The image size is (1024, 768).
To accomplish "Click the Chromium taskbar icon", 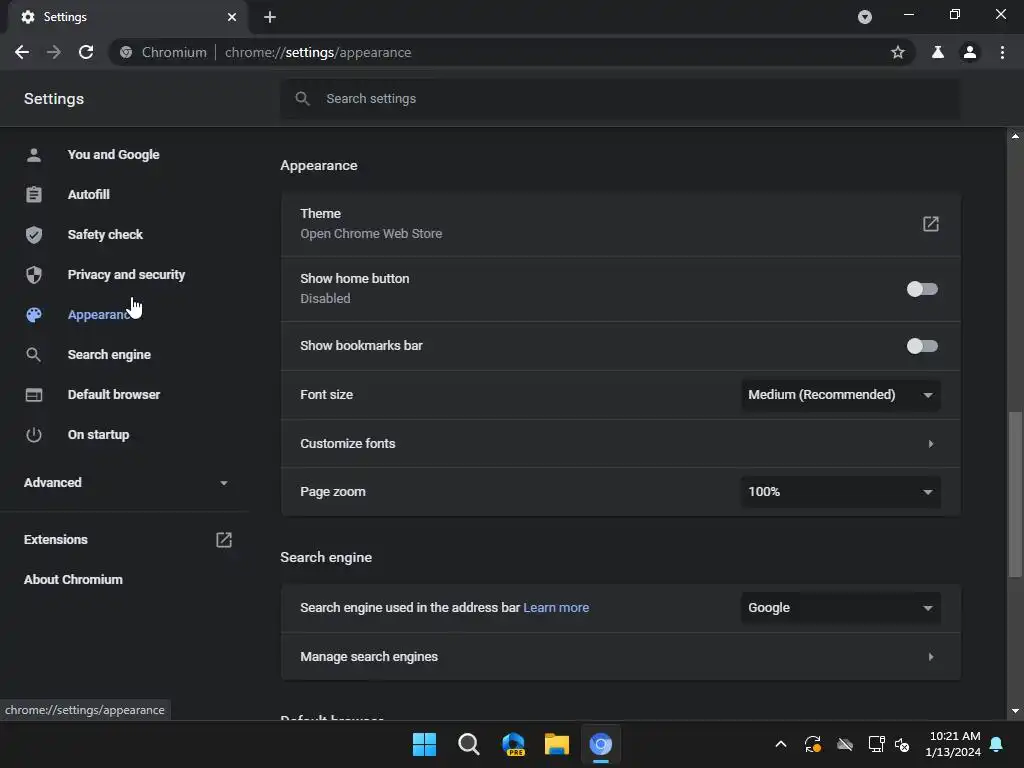I will [x=601, y=744].
